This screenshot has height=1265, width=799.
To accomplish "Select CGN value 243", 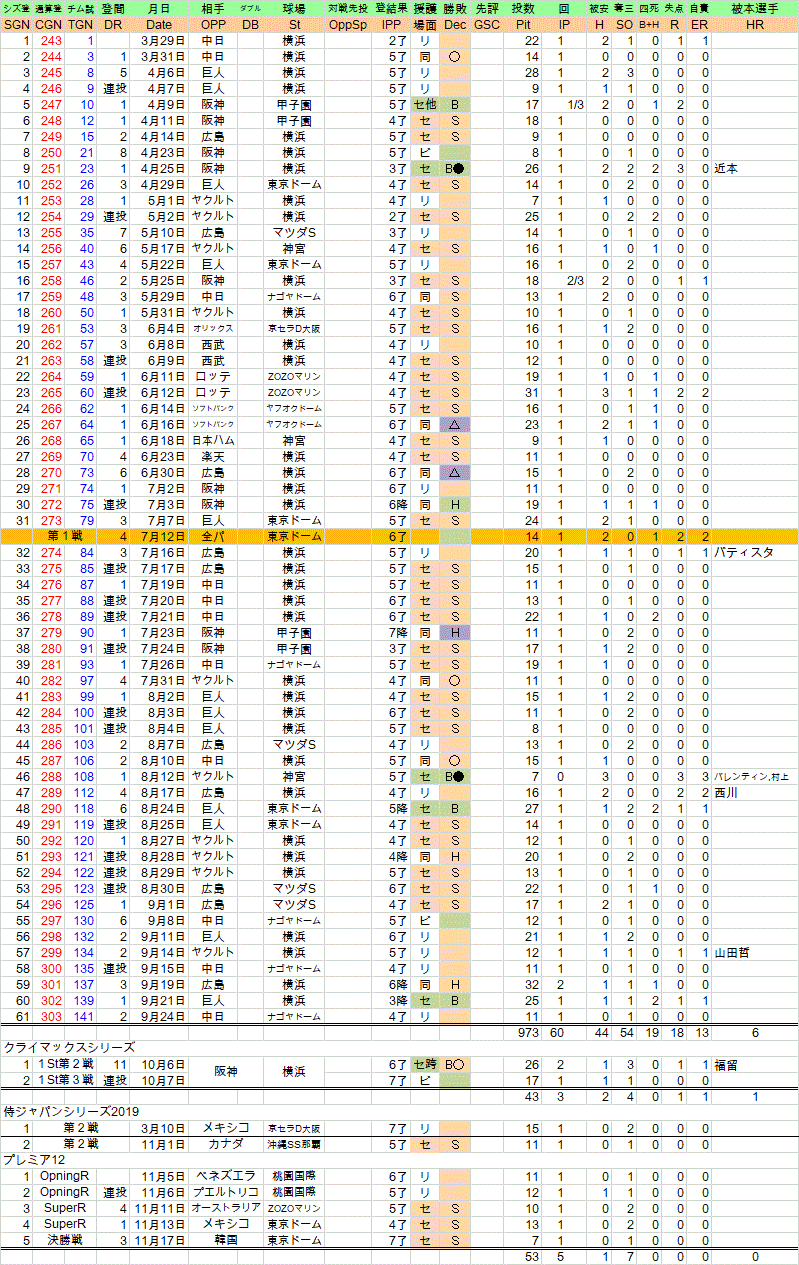I will click(x=47, y=41).
